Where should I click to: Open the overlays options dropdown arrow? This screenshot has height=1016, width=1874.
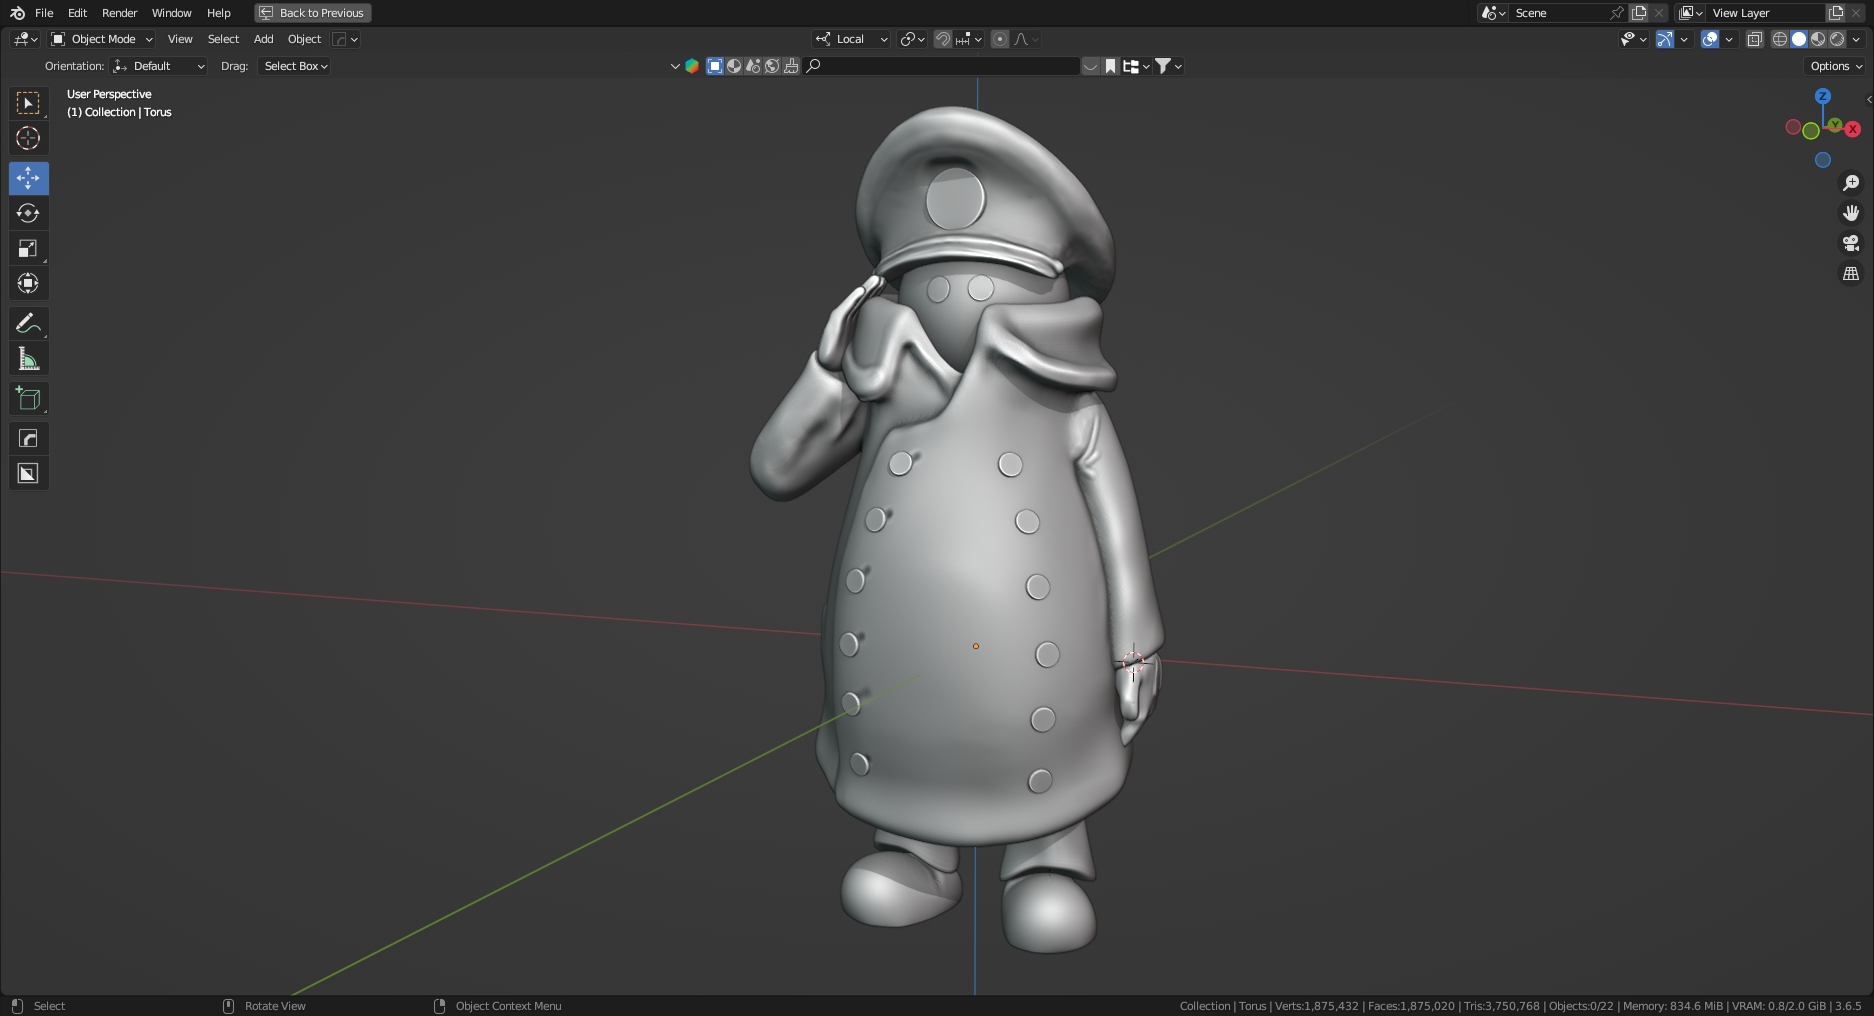(1730, 39)
